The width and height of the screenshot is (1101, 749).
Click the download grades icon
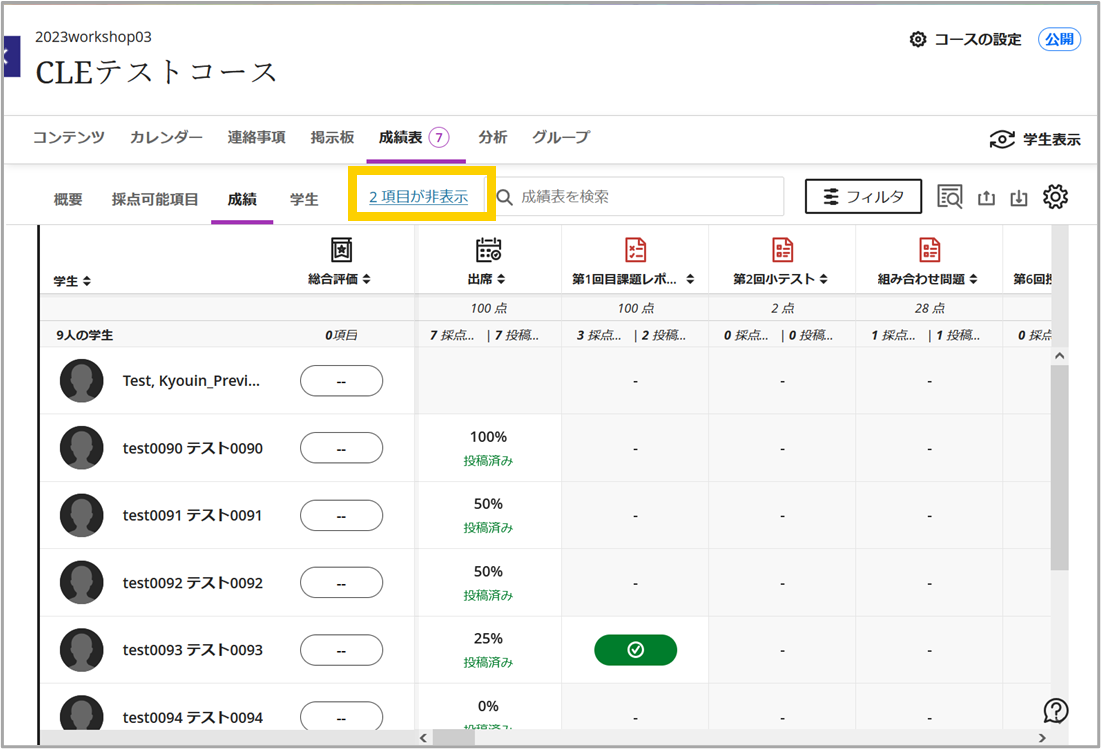[1019, 197]
